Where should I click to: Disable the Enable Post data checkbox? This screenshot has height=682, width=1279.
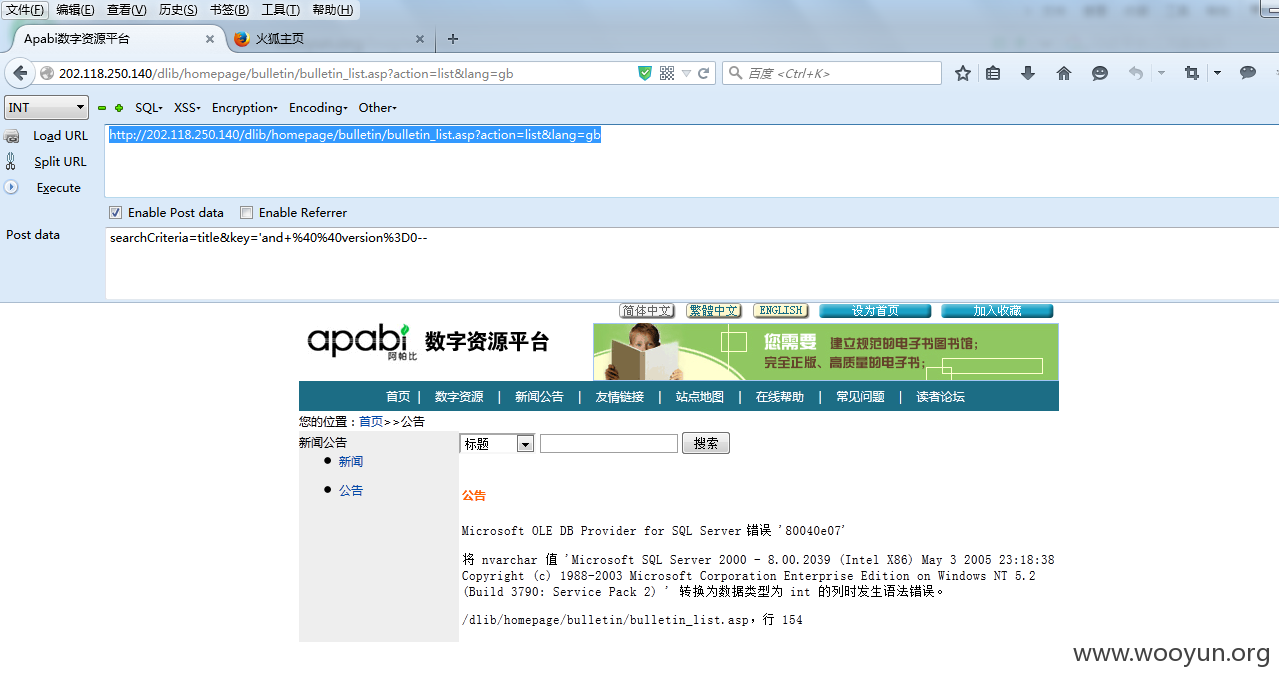tap(116, 212)
